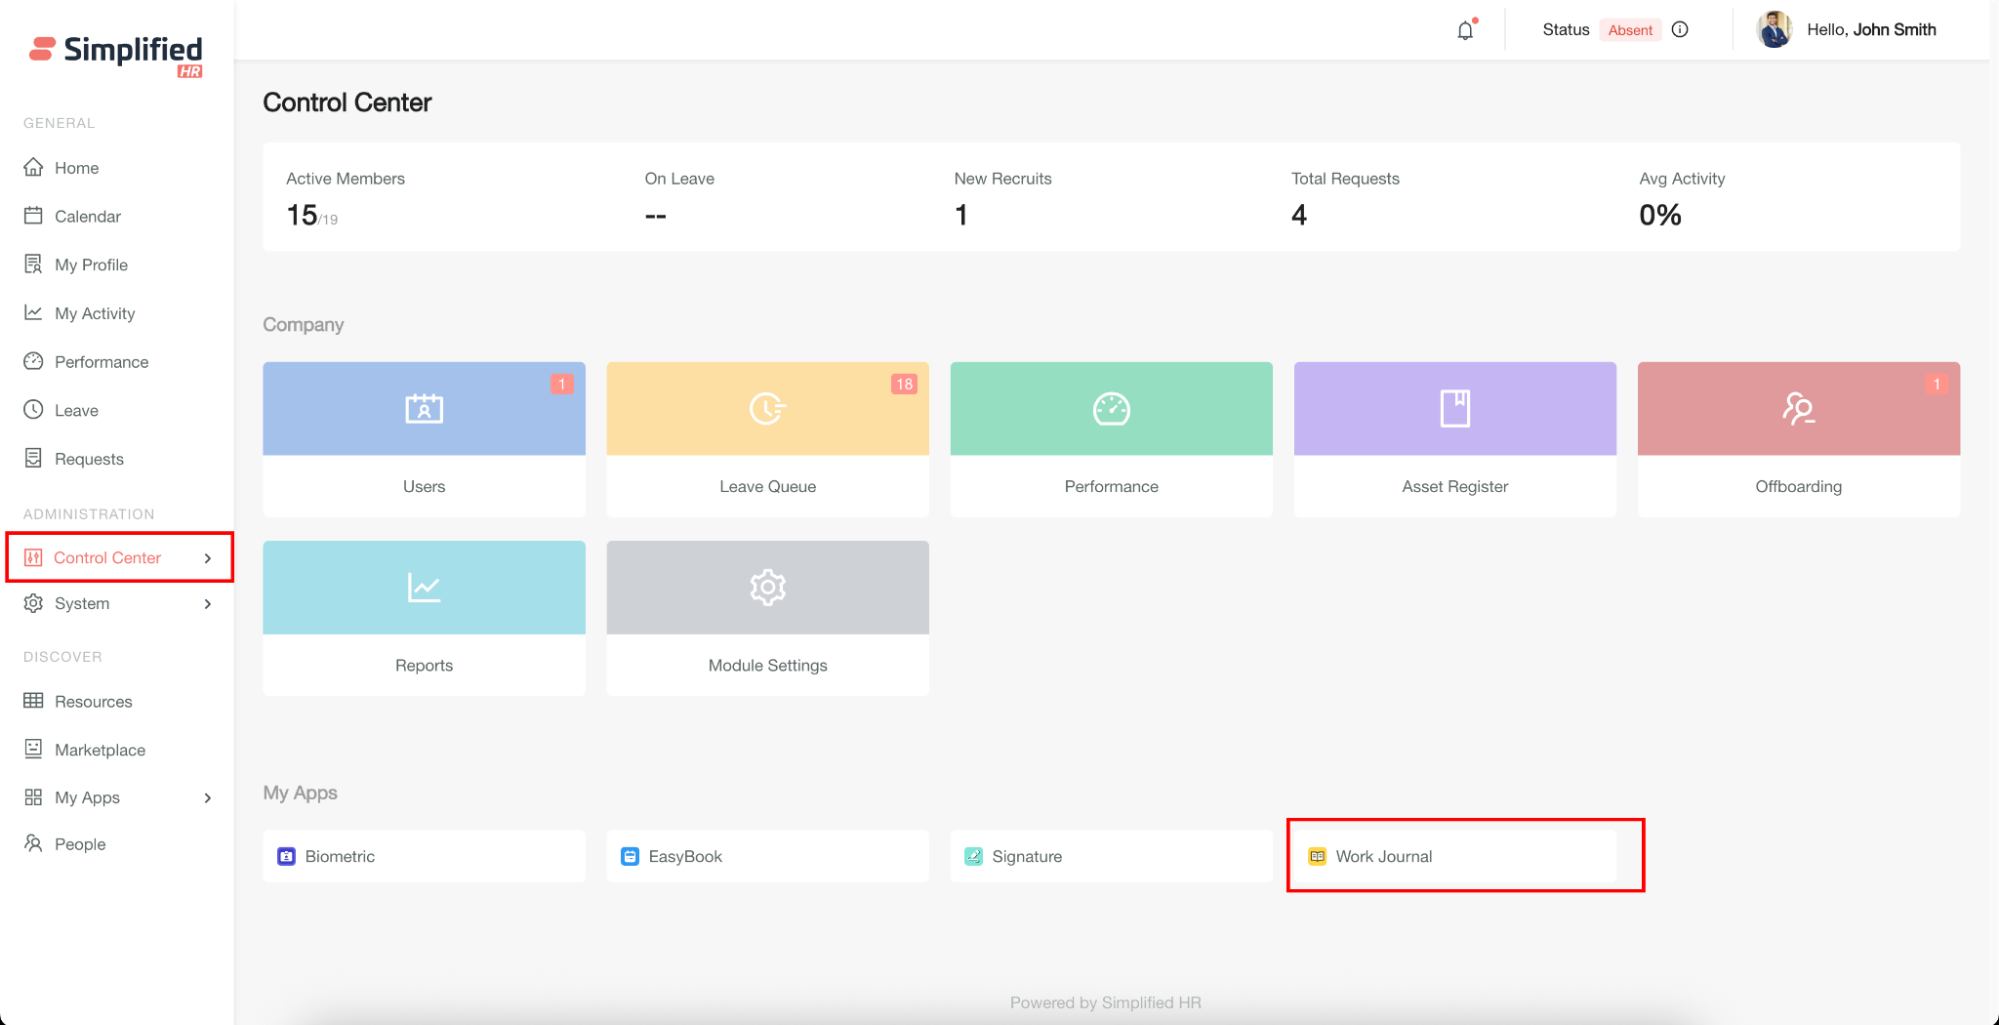Select Marketplace in the Discover section
Viewport: 1999px width, 1025px height.
tap(99, 750)
